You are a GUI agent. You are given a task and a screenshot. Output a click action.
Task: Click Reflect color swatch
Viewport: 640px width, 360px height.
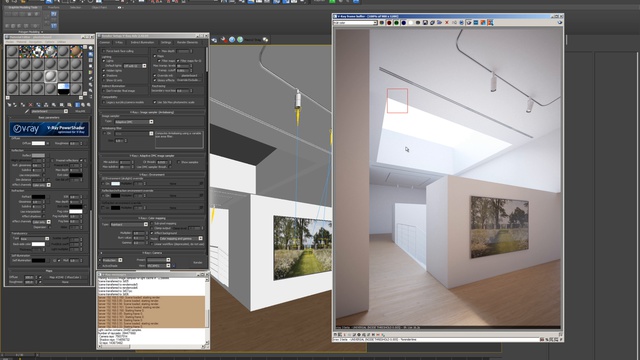38,156
